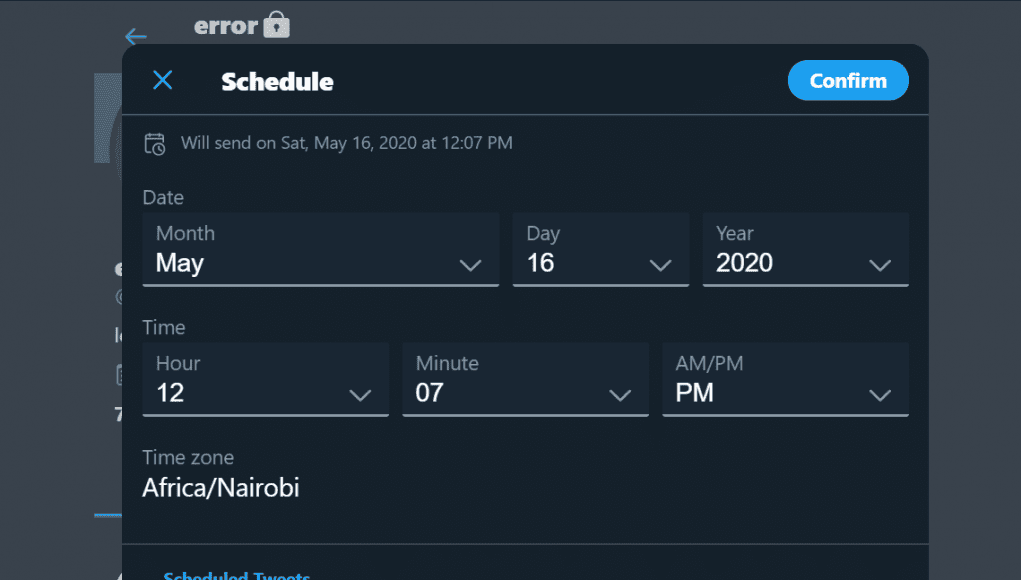The width and height of the screenshot is (1021, 580).
Task: Open the Day dropdown showing 16
Action: (x=600, y=250)
